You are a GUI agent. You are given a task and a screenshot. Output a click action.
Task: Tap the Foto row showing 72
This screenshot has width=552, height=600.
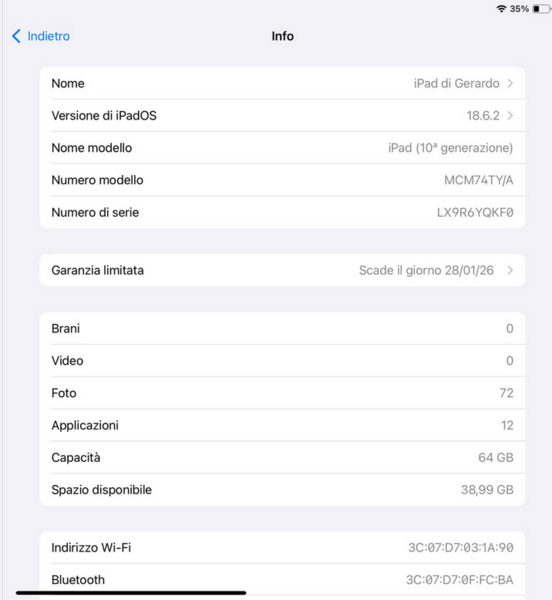[282, 393]
